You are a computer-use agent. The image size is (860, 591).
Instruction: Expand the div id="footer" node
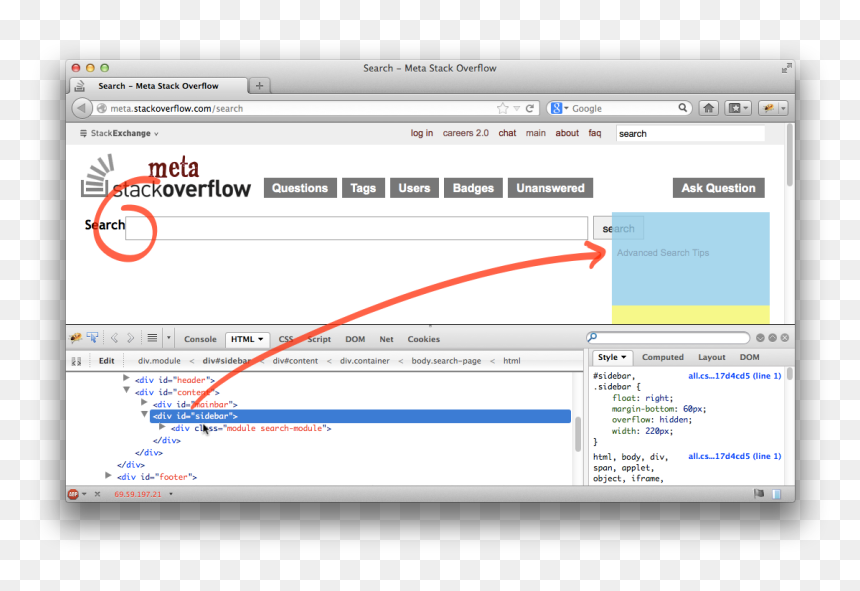pos(109,475)
